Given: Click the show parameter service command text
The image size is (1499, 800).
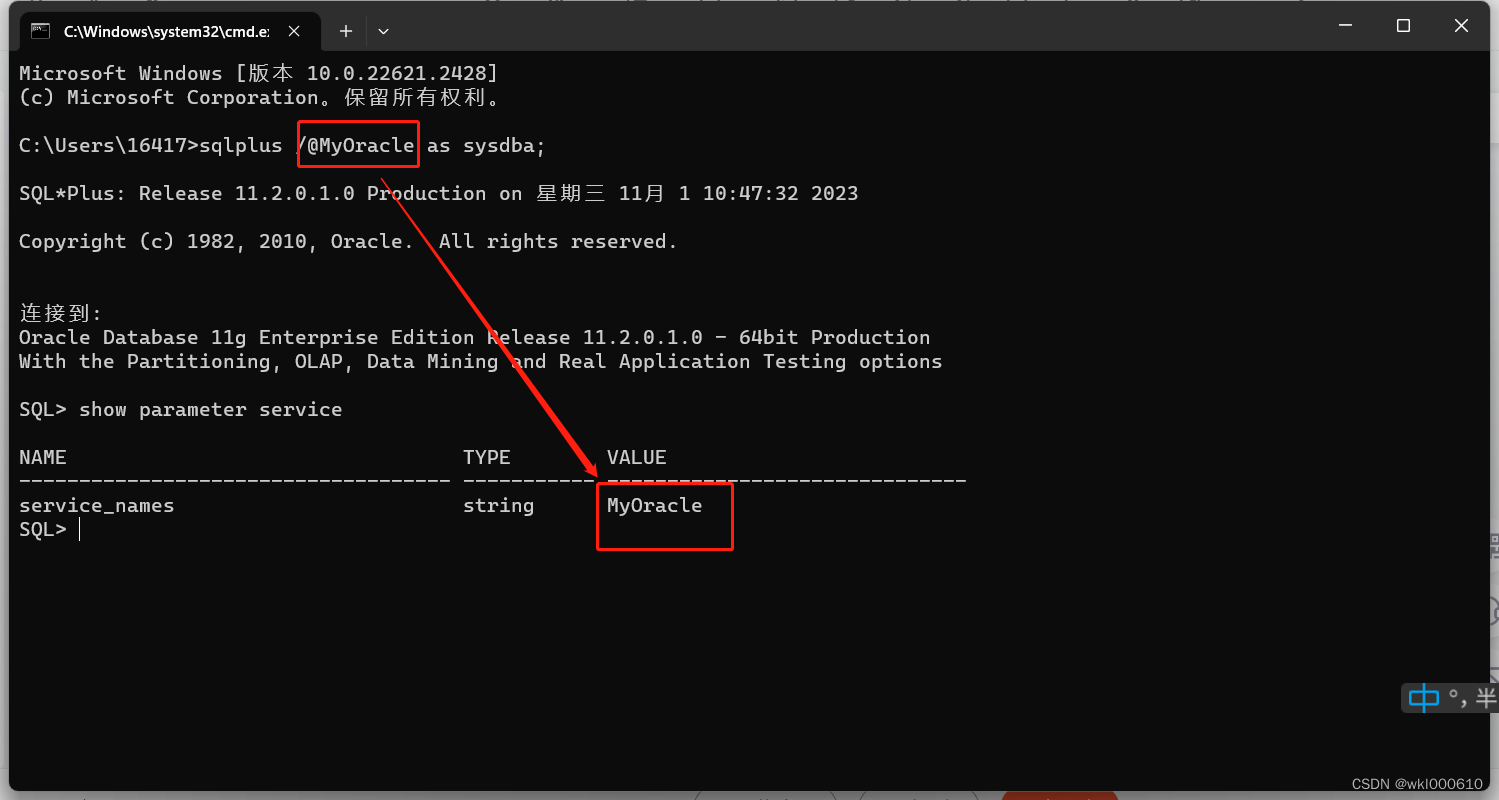Looking at the screenshot, I should pyautogui.click(x=210, y=408).
